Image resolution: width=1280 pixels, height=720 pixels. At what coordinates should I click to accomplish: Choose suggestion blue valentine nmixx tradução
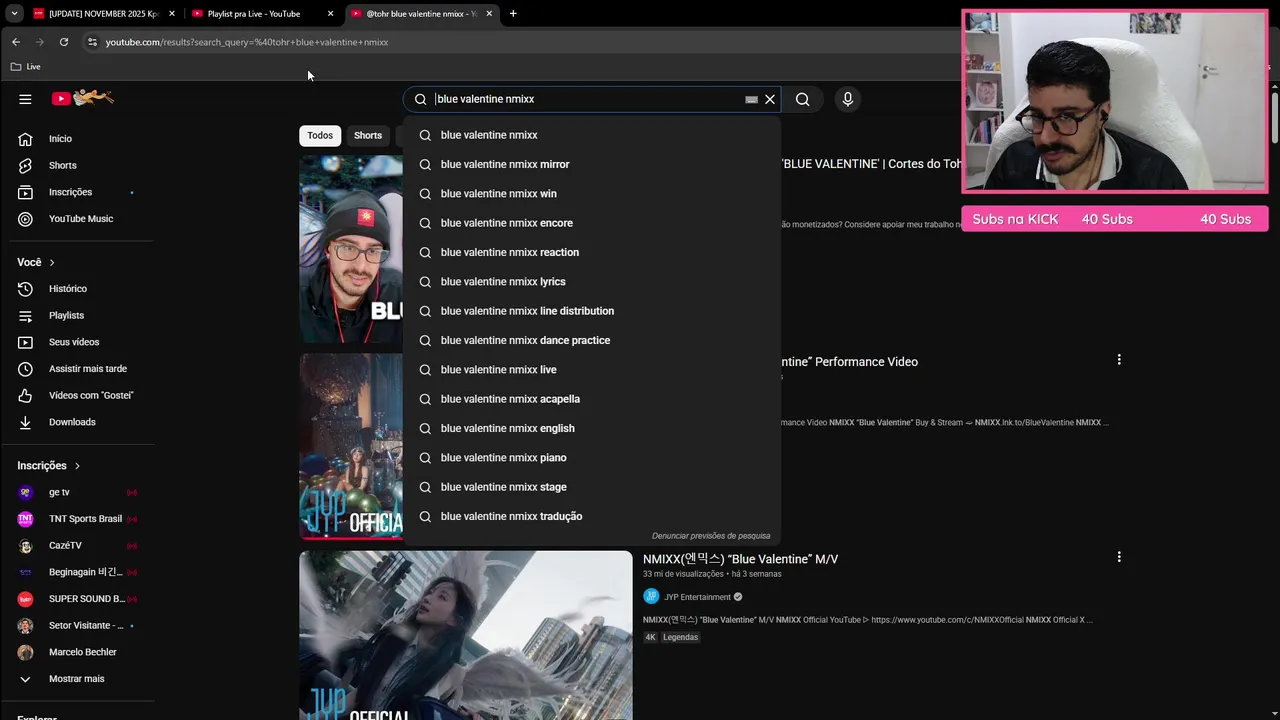coord(592,516)
